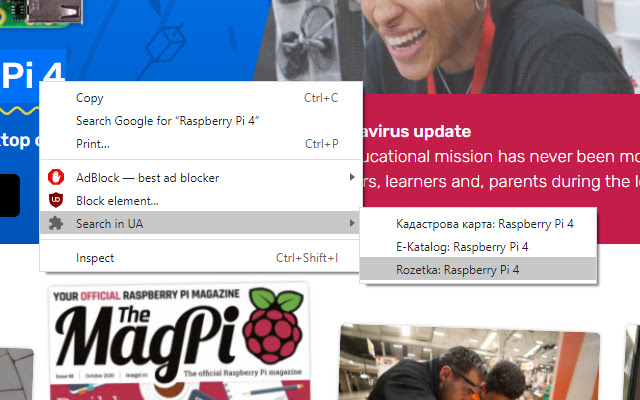The image size is (640, 400).
Task: Click the puzzle piece extension icon
Action: [x=56, y=223]
